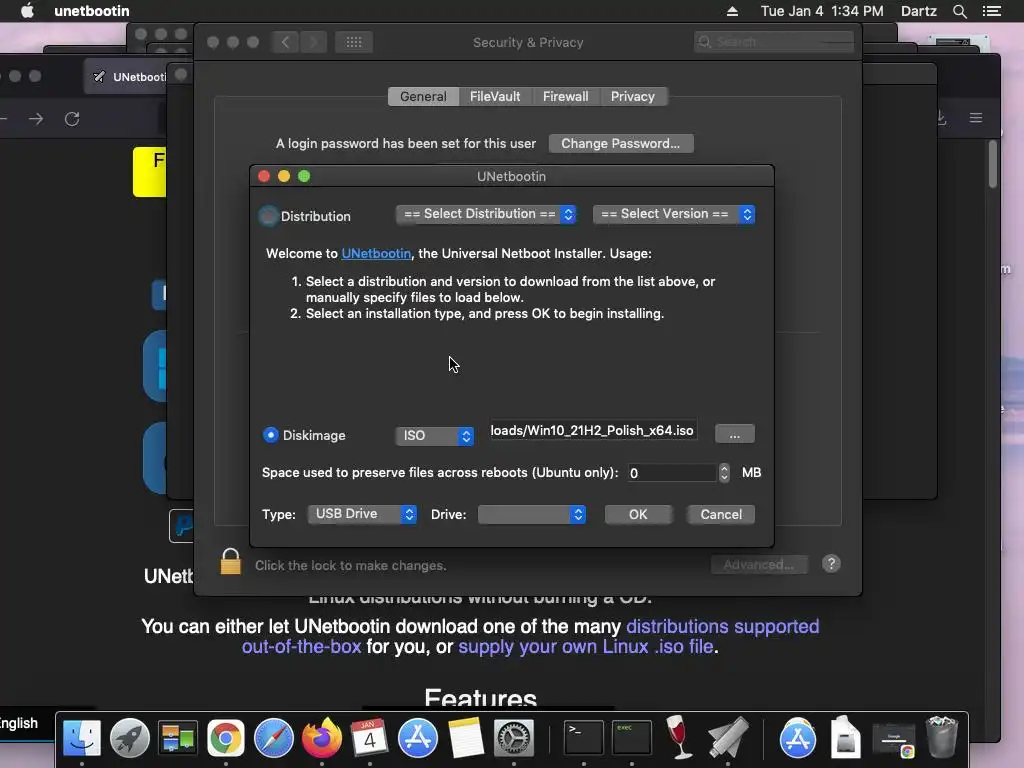This screenshot has width=1024, height=768.
Task: Open the UNetbootin hyperlink in the welcome text
Action: [376, 253]
